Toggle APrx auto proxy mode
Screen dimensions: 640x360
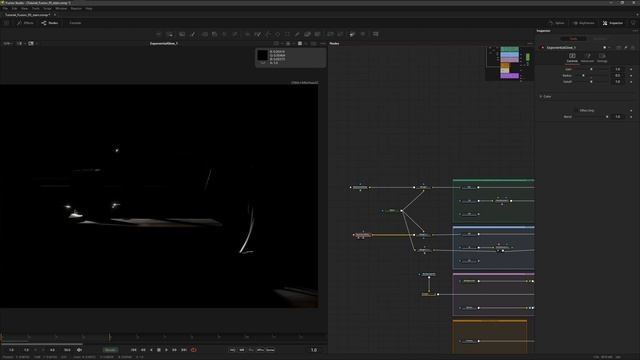point(260,350)
